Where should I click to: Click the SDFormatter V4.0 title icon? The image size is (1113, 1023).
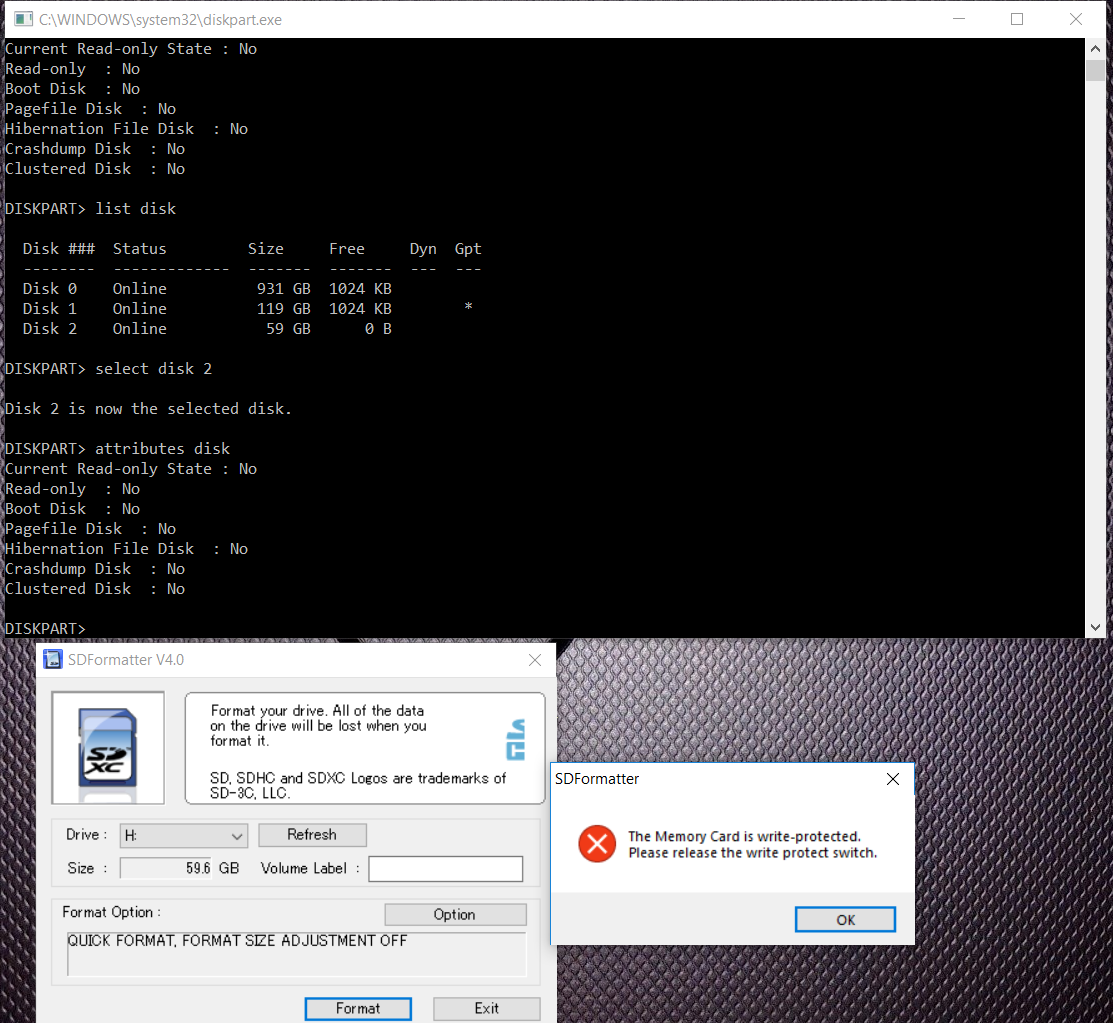coord(53,660)
